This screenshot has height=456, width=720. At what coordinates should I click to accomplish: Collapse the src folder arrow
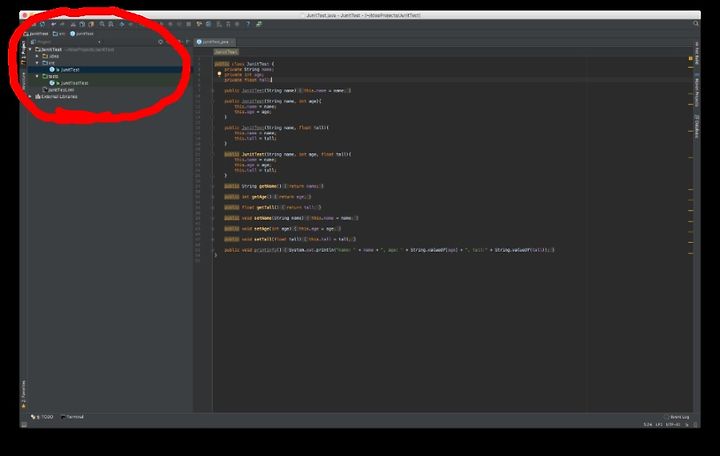(37, 63)
